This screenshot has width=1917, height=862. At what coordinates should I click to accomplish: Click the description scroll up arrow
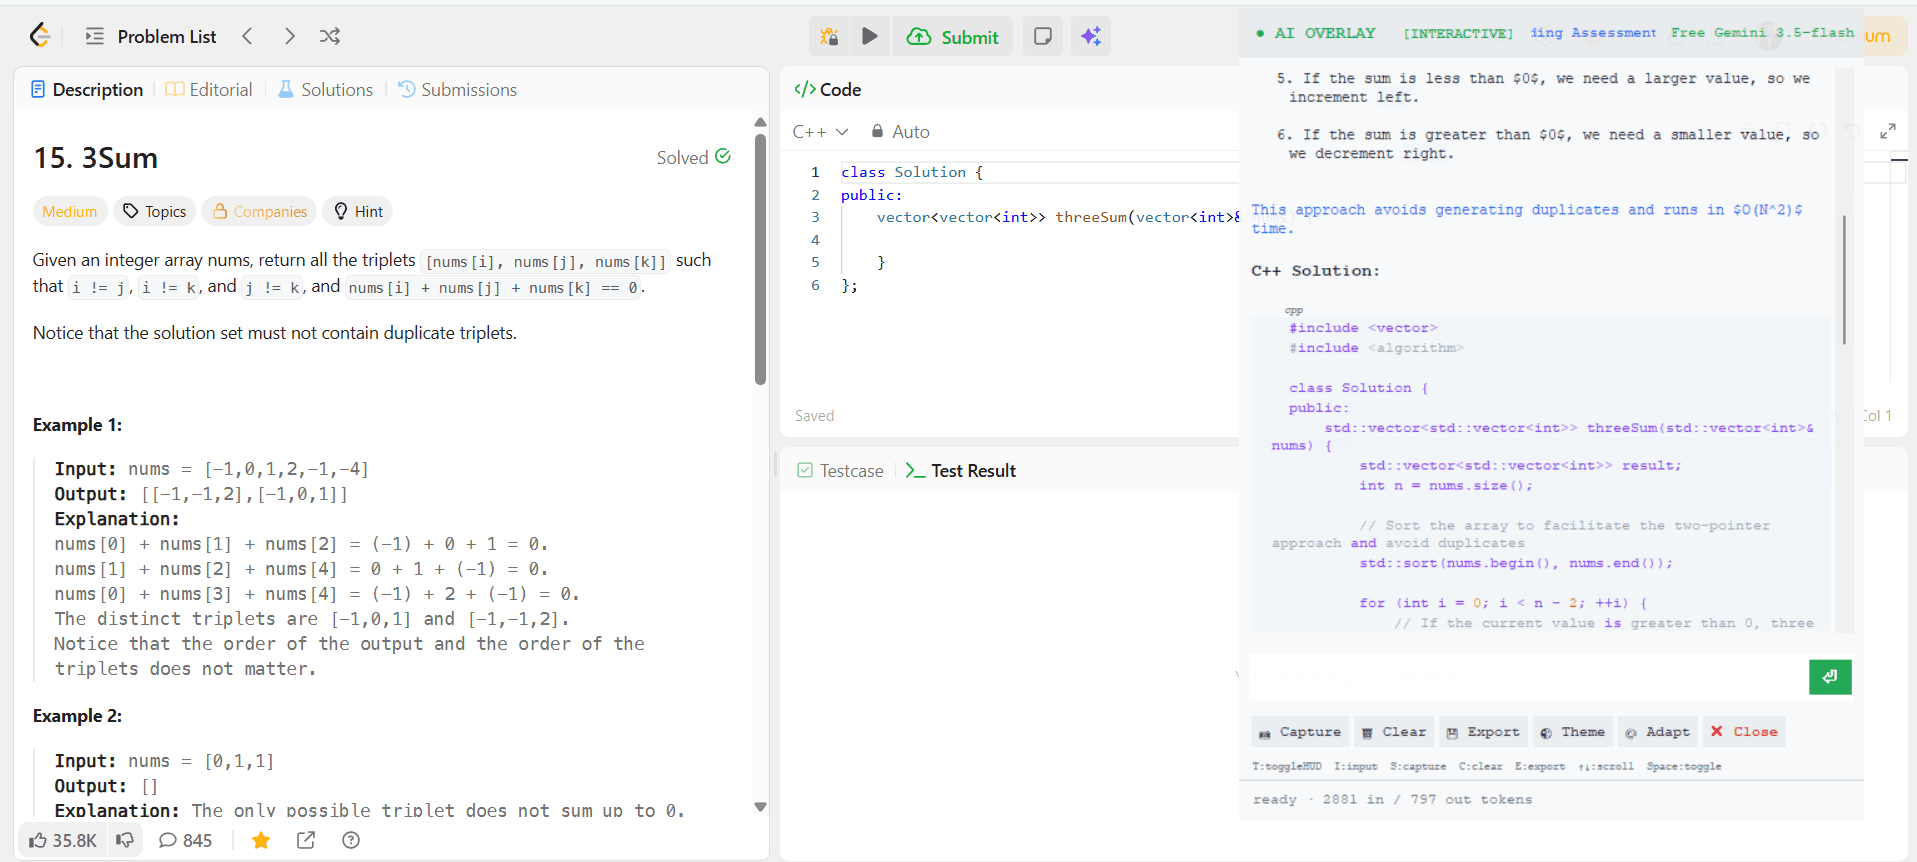[x=760, y=122]
